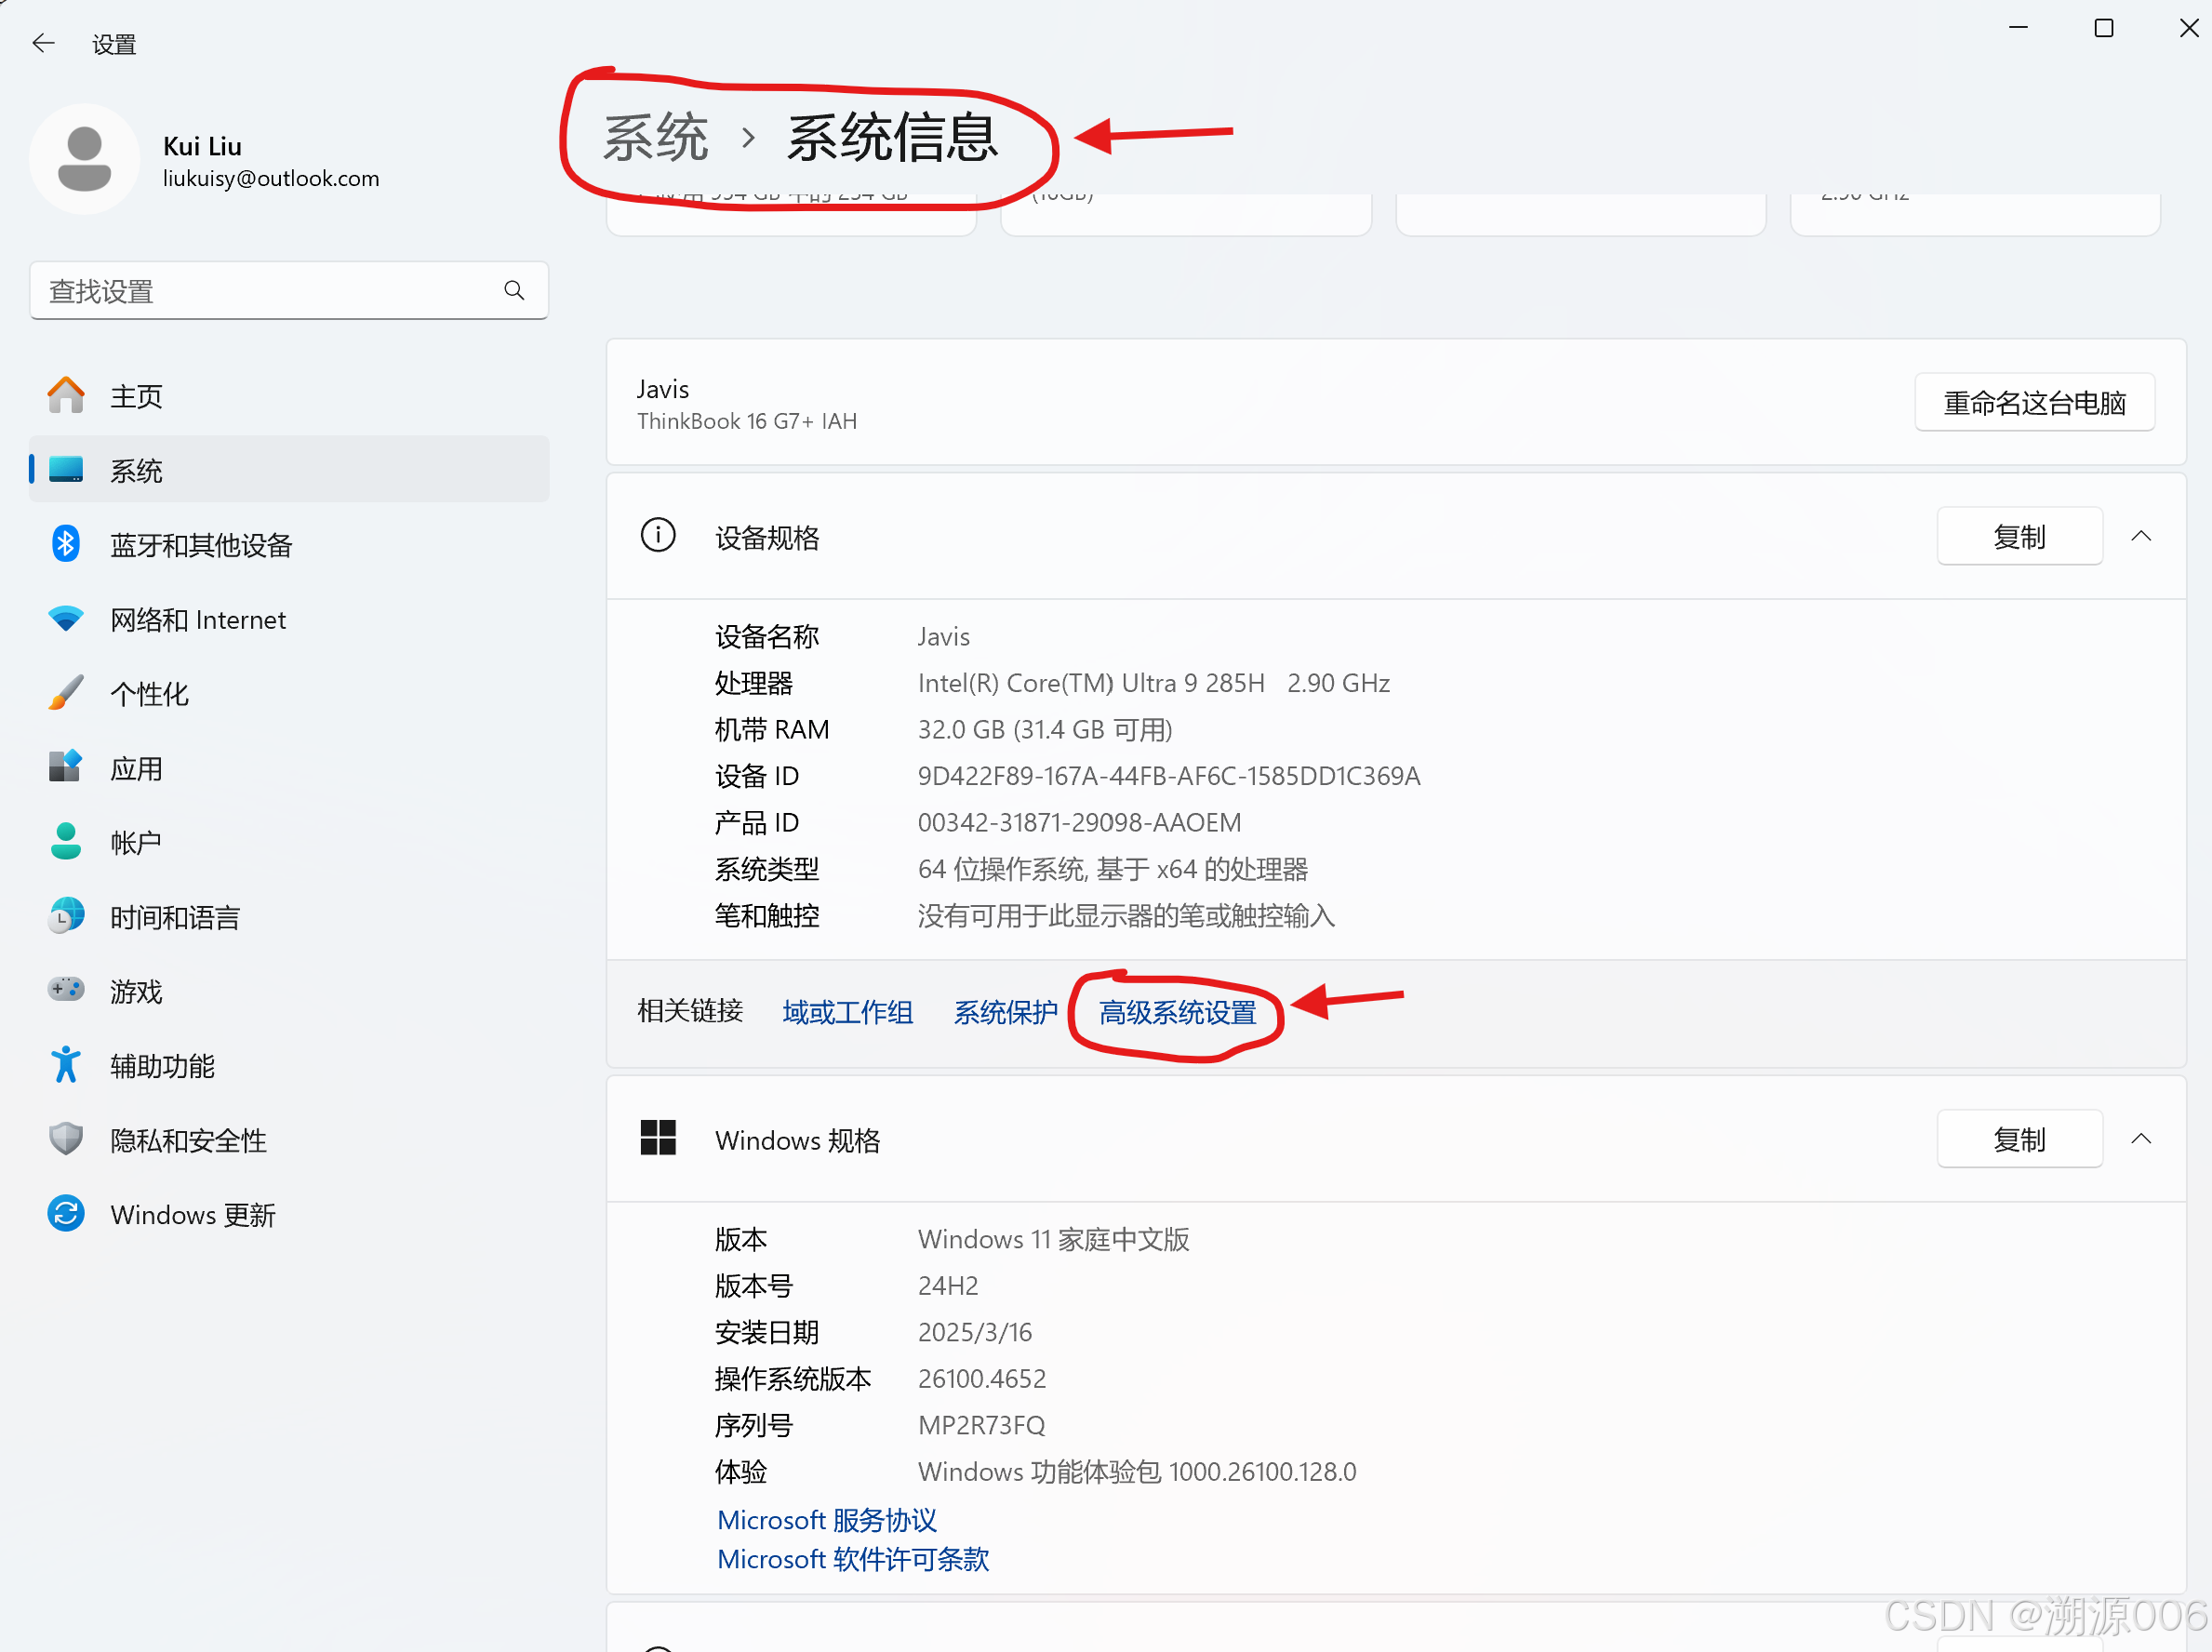
Task: Click the version number 24H2
Action: pos(948,1285)
